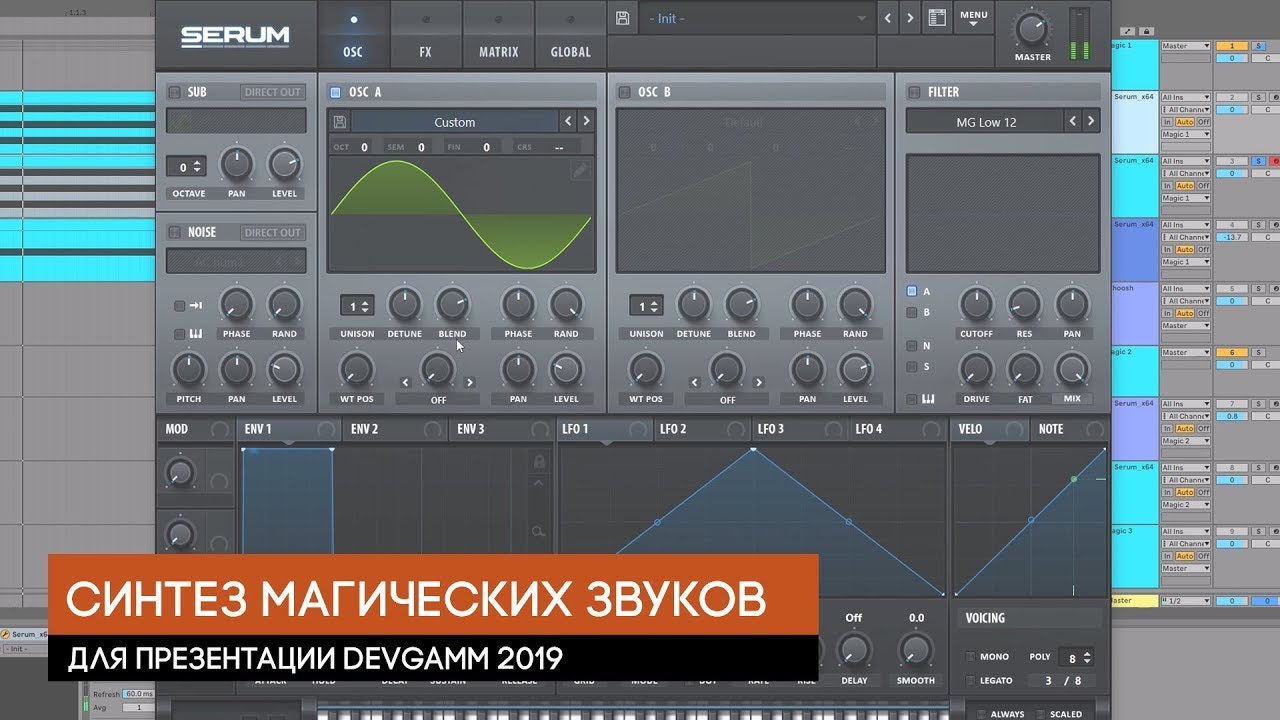
Task: Open the MENU dropdown
Action: coord(973,18)
